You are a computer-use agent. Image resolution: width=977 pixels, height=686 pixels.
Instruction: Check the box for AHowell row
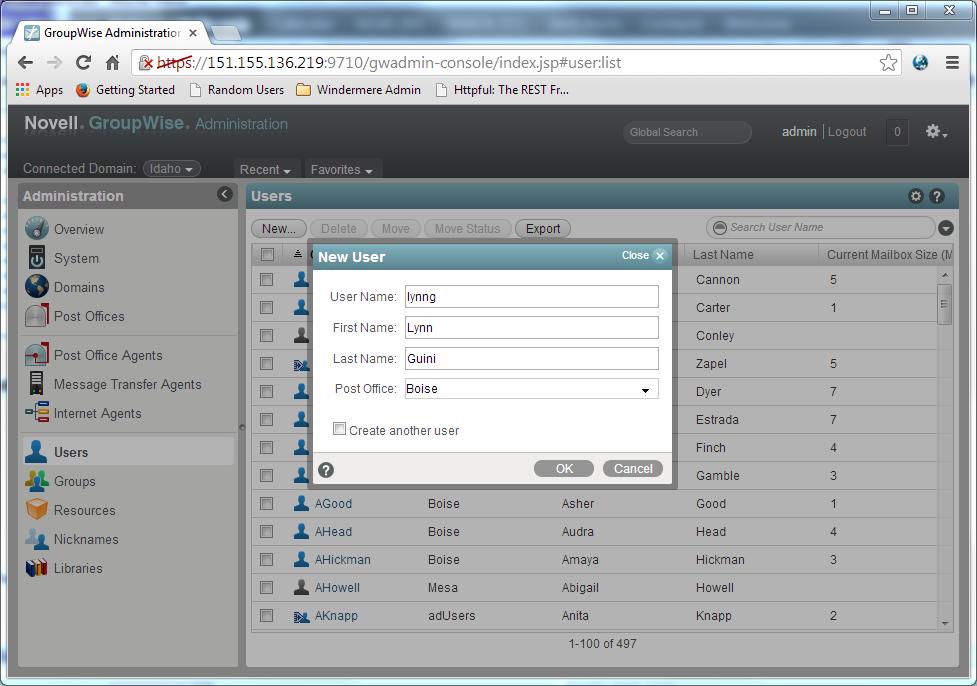(267, 587)
